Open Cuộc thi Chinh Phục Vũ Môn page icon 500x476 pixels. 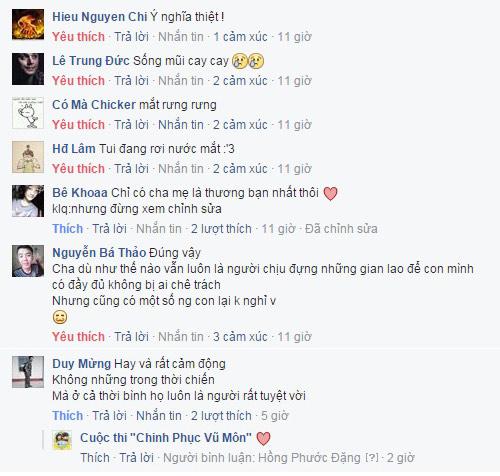(x=63, y=440)
